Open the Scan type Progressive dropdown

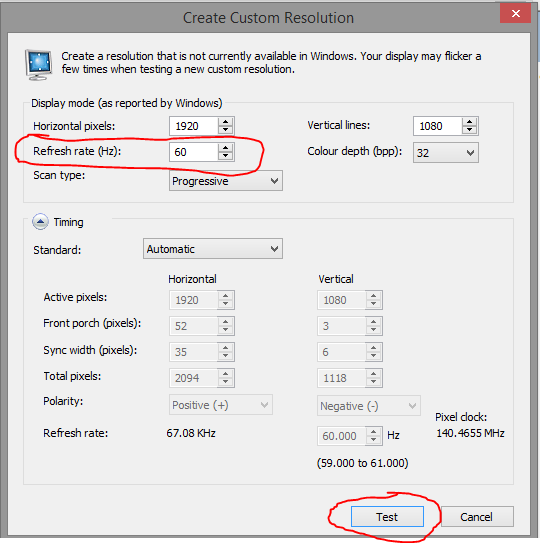coord(226,181)
